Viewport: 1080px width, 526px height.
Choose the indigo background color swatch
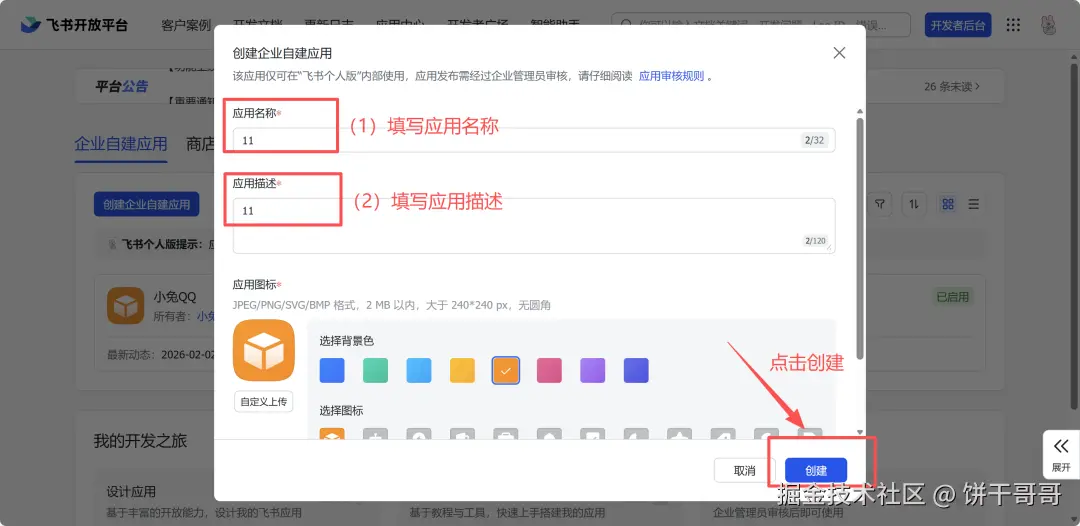click(636, 370)
